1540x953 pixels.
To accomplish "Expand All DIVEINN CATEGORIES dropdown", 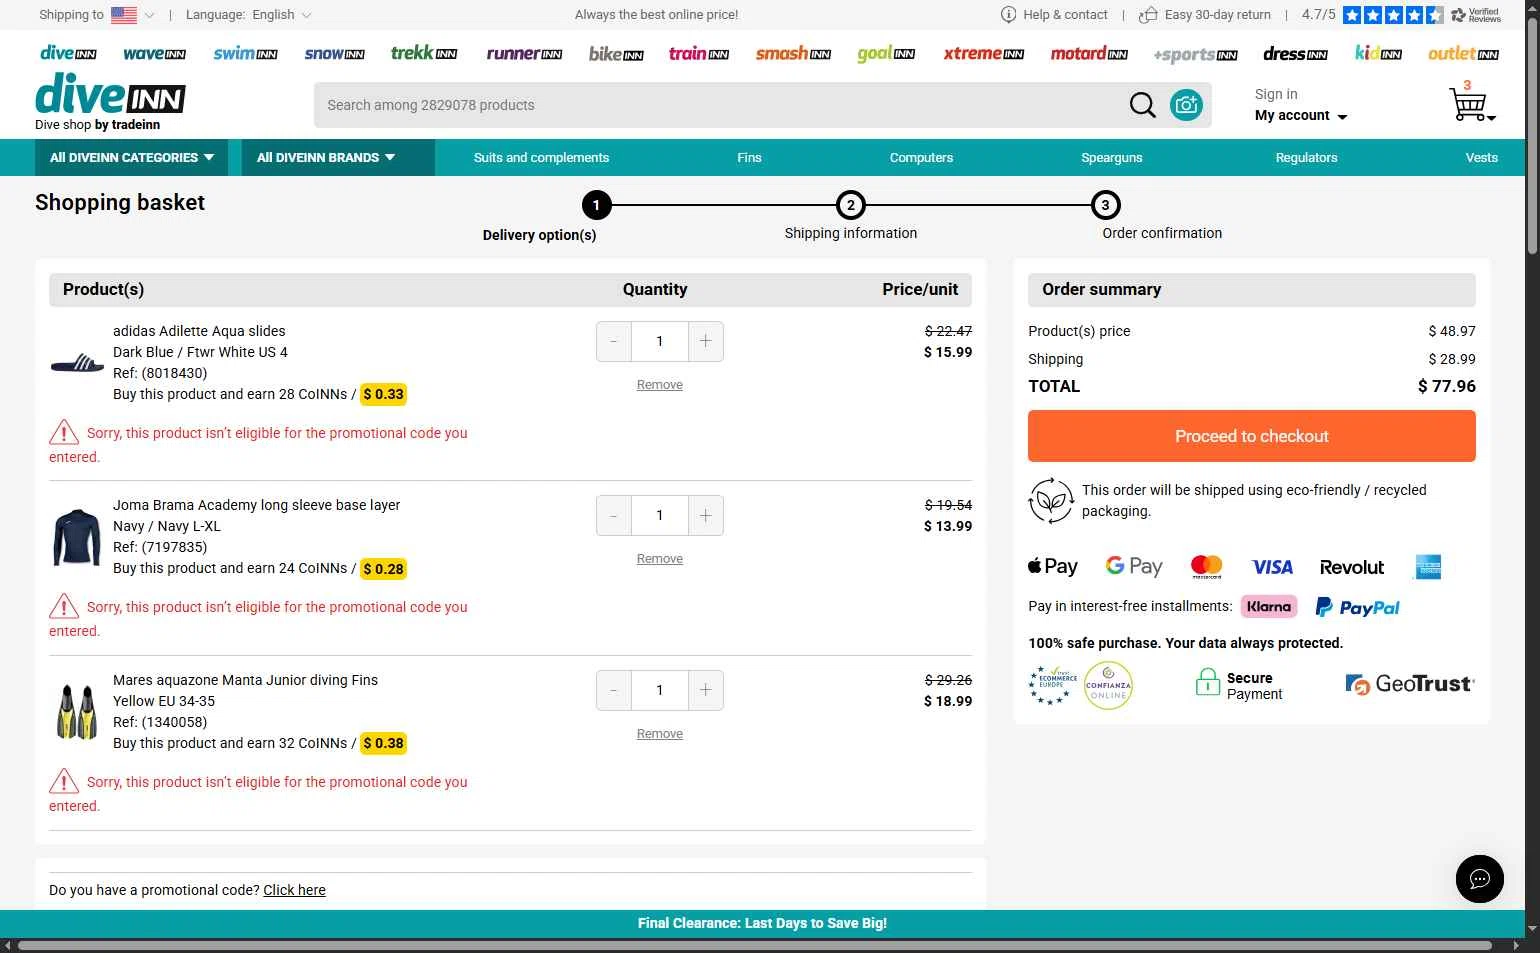I will (x=132, y=158).
